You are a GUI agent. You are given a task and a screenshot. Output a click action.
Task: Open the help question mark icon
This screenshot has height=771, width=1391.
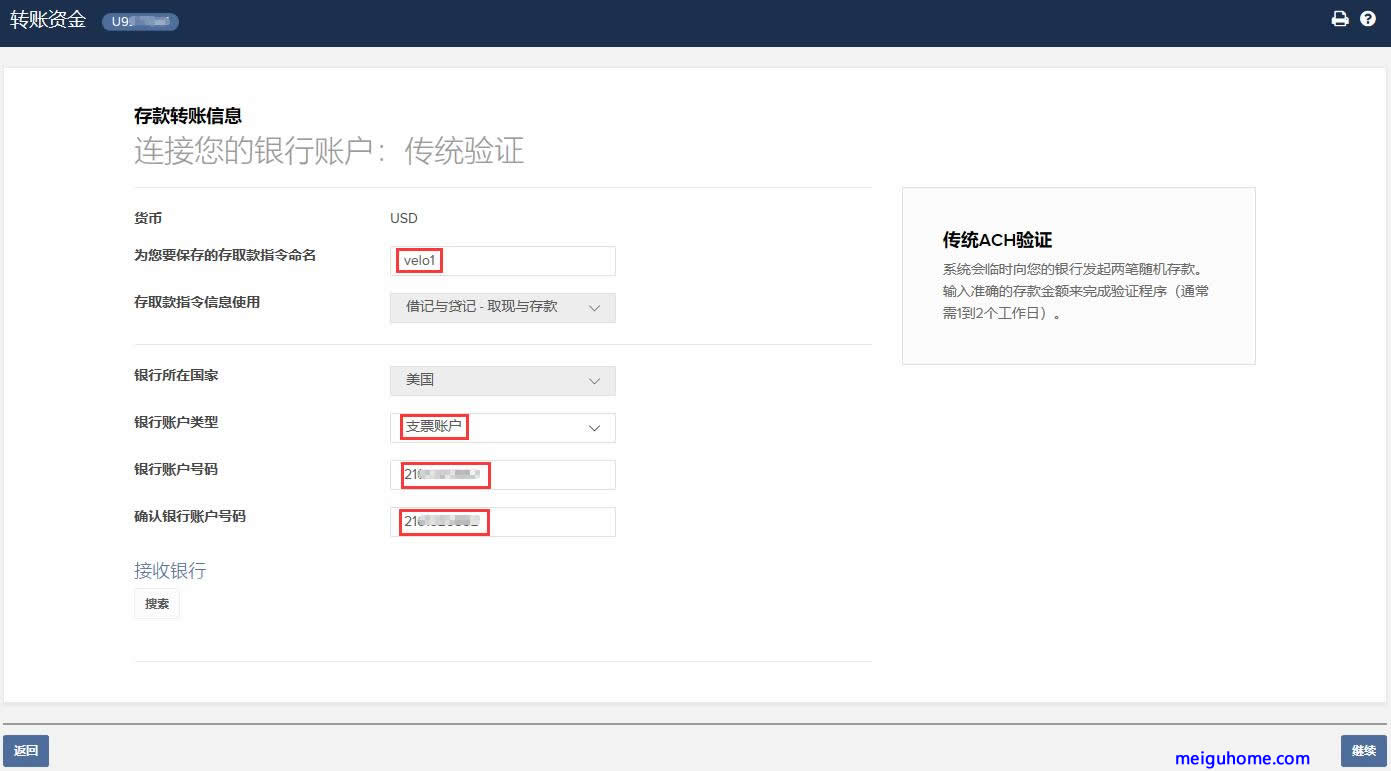[x=1368, y=19]
